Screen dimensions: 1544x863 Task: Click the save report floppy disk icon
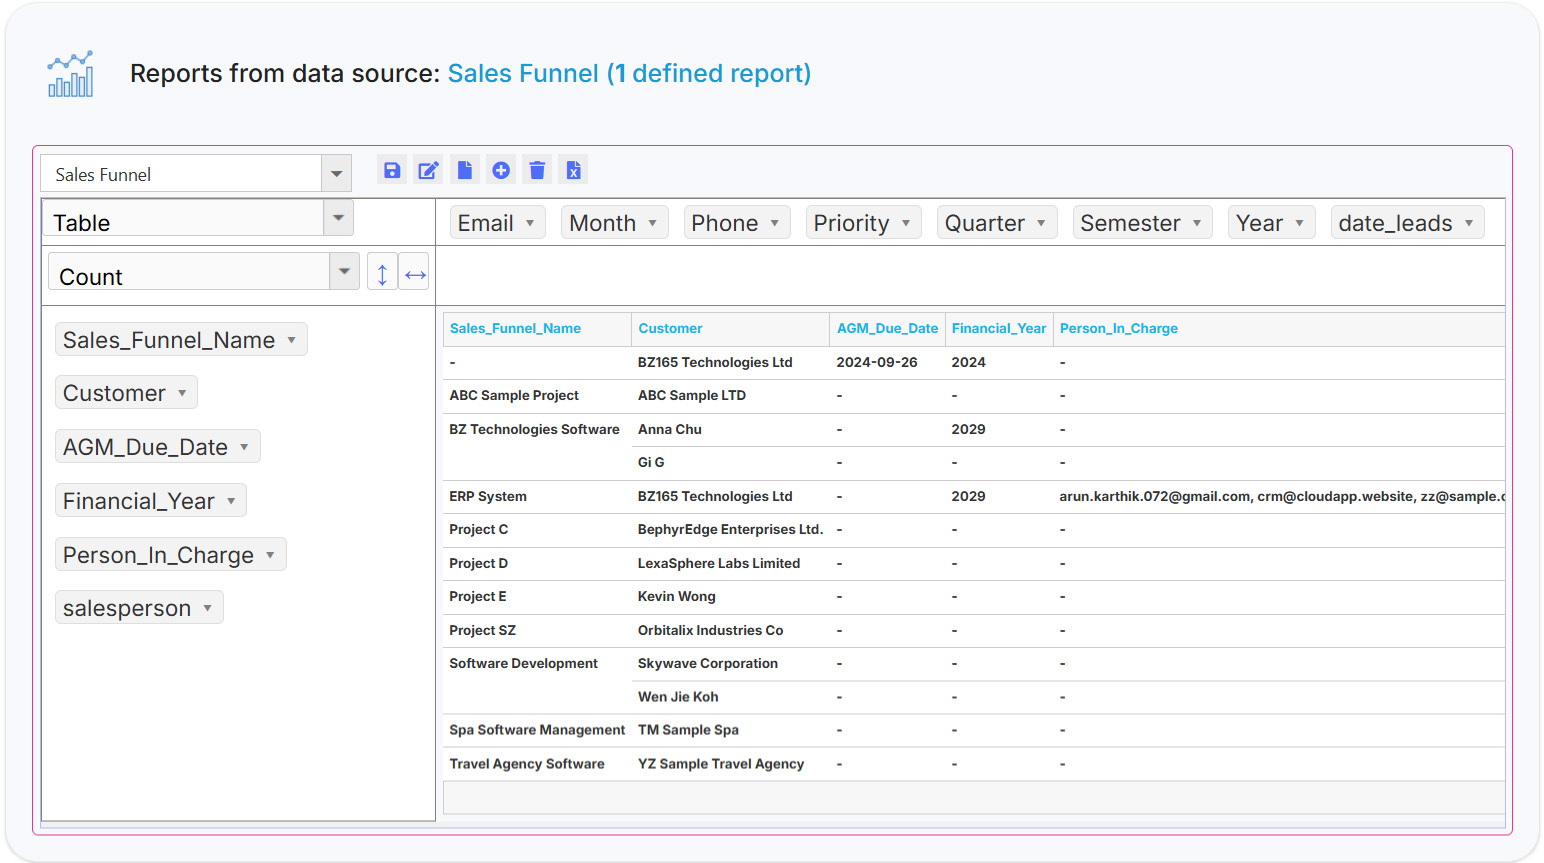pyautogui.click(x=392, y=170)
